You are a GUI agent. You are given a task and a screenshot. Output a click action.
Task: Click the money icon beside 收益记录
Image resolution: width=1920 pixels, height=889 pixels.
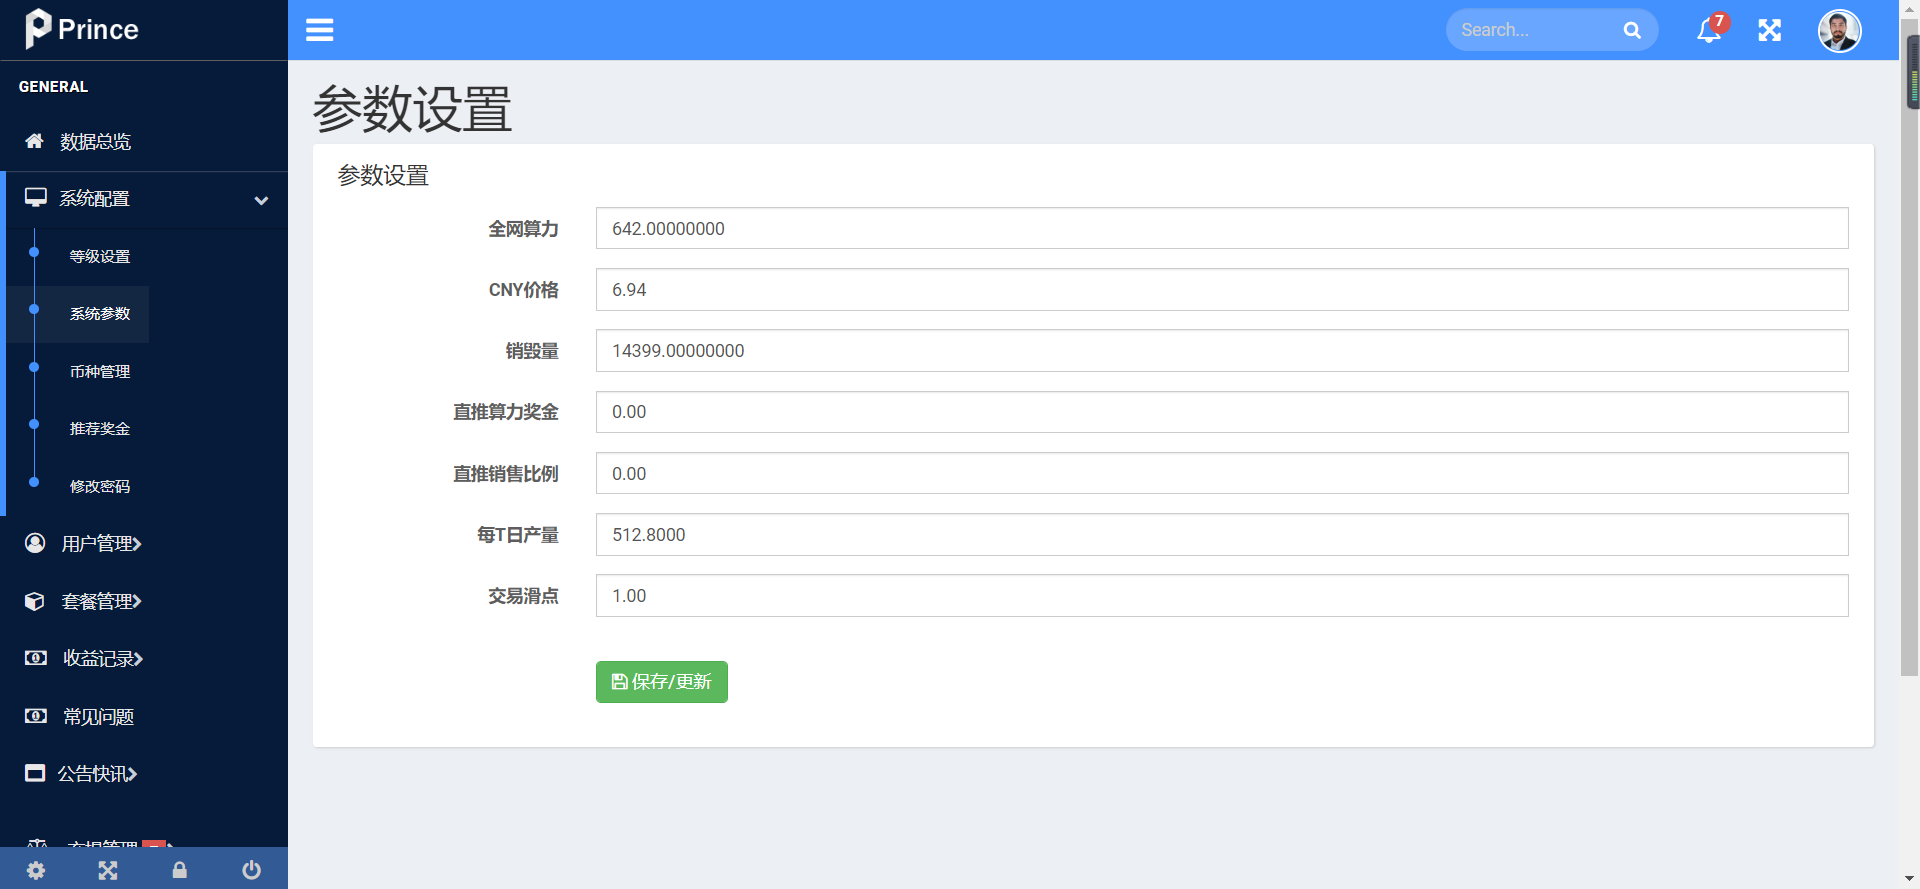(36, 658)
